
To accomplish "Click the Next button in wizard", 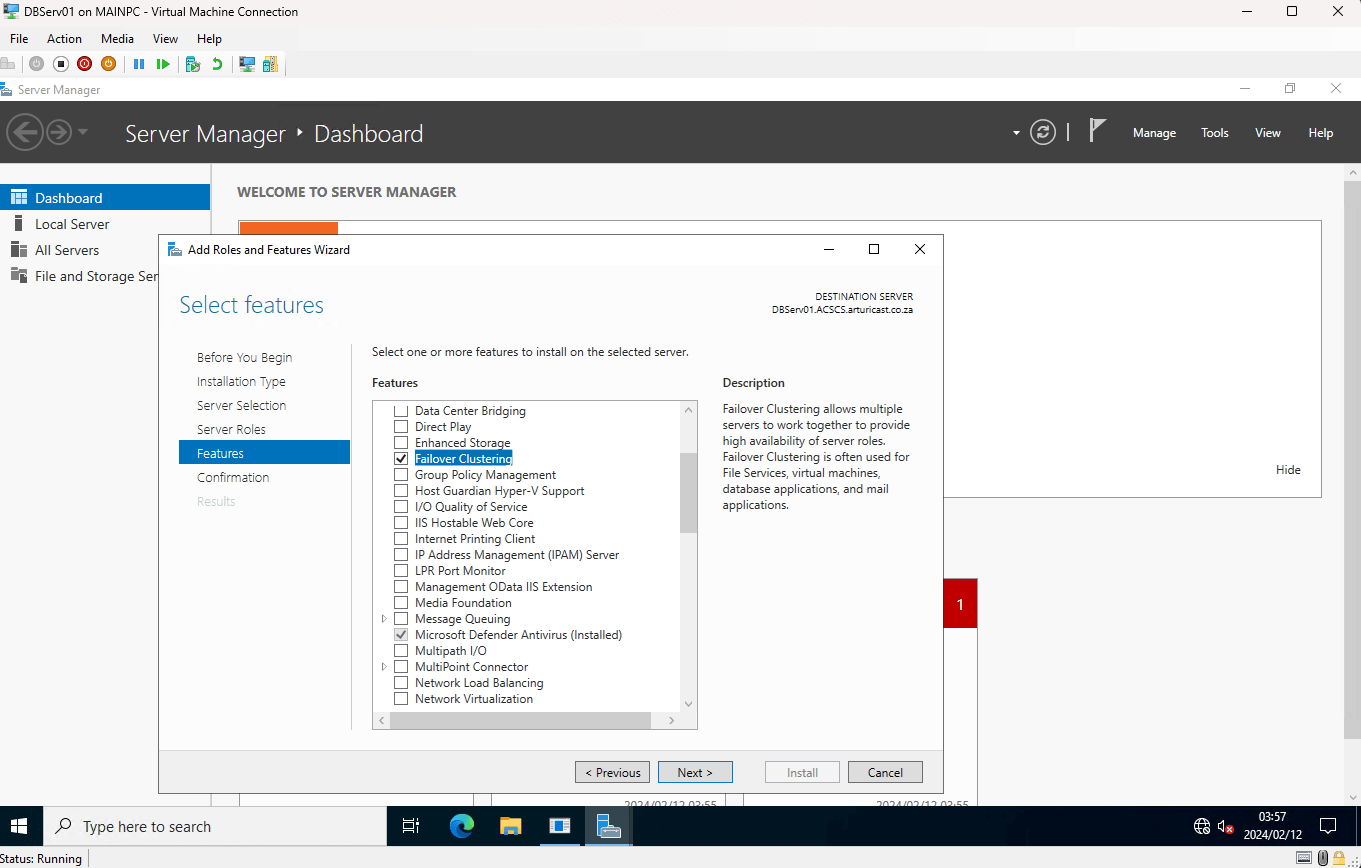I will [695, 772].
